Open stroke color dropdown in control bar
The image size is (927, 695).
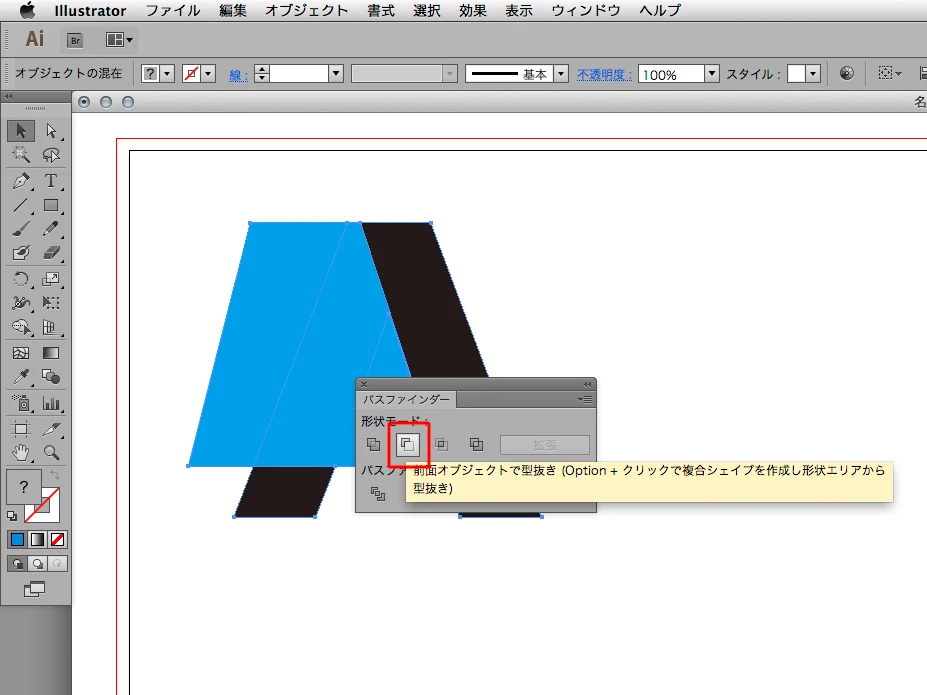[208, 74]
